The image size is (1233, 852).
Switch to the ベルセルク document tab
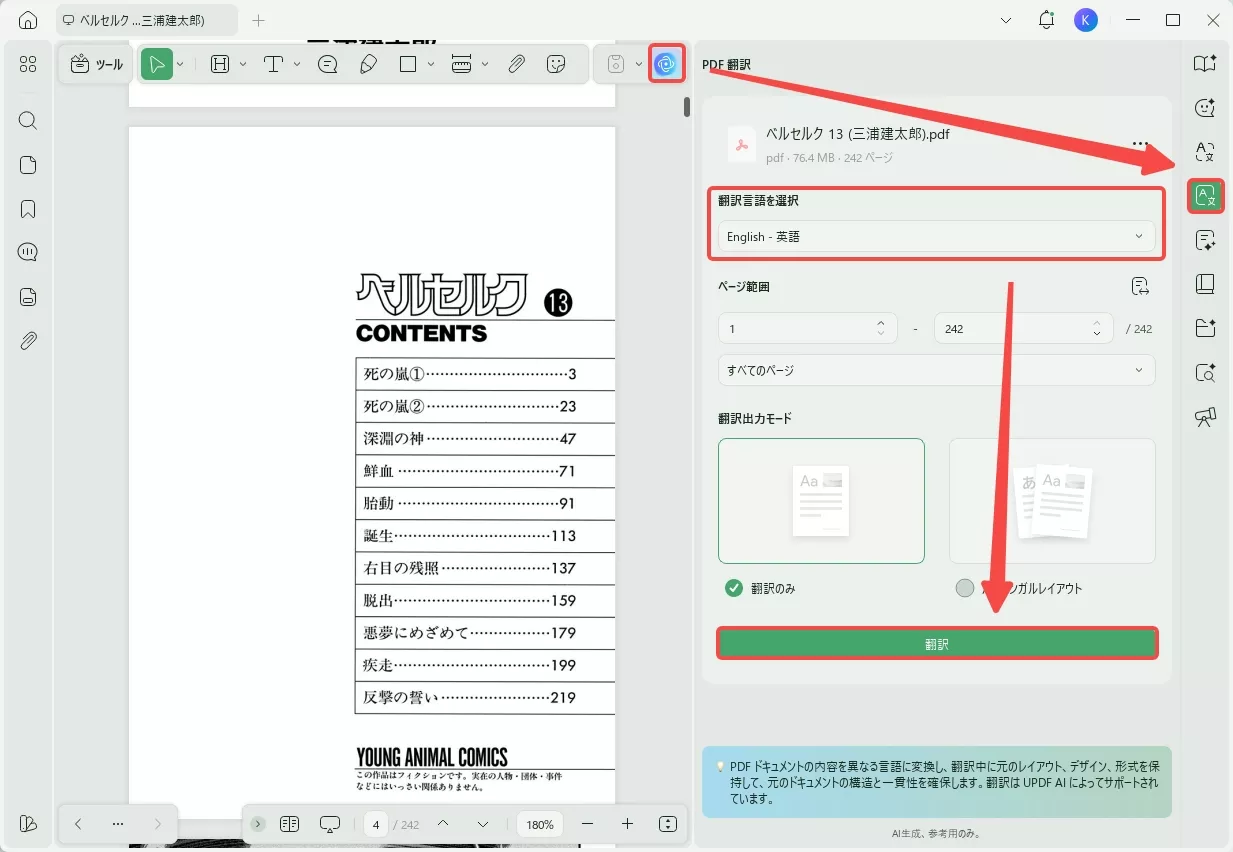click(x=145, y=20)
